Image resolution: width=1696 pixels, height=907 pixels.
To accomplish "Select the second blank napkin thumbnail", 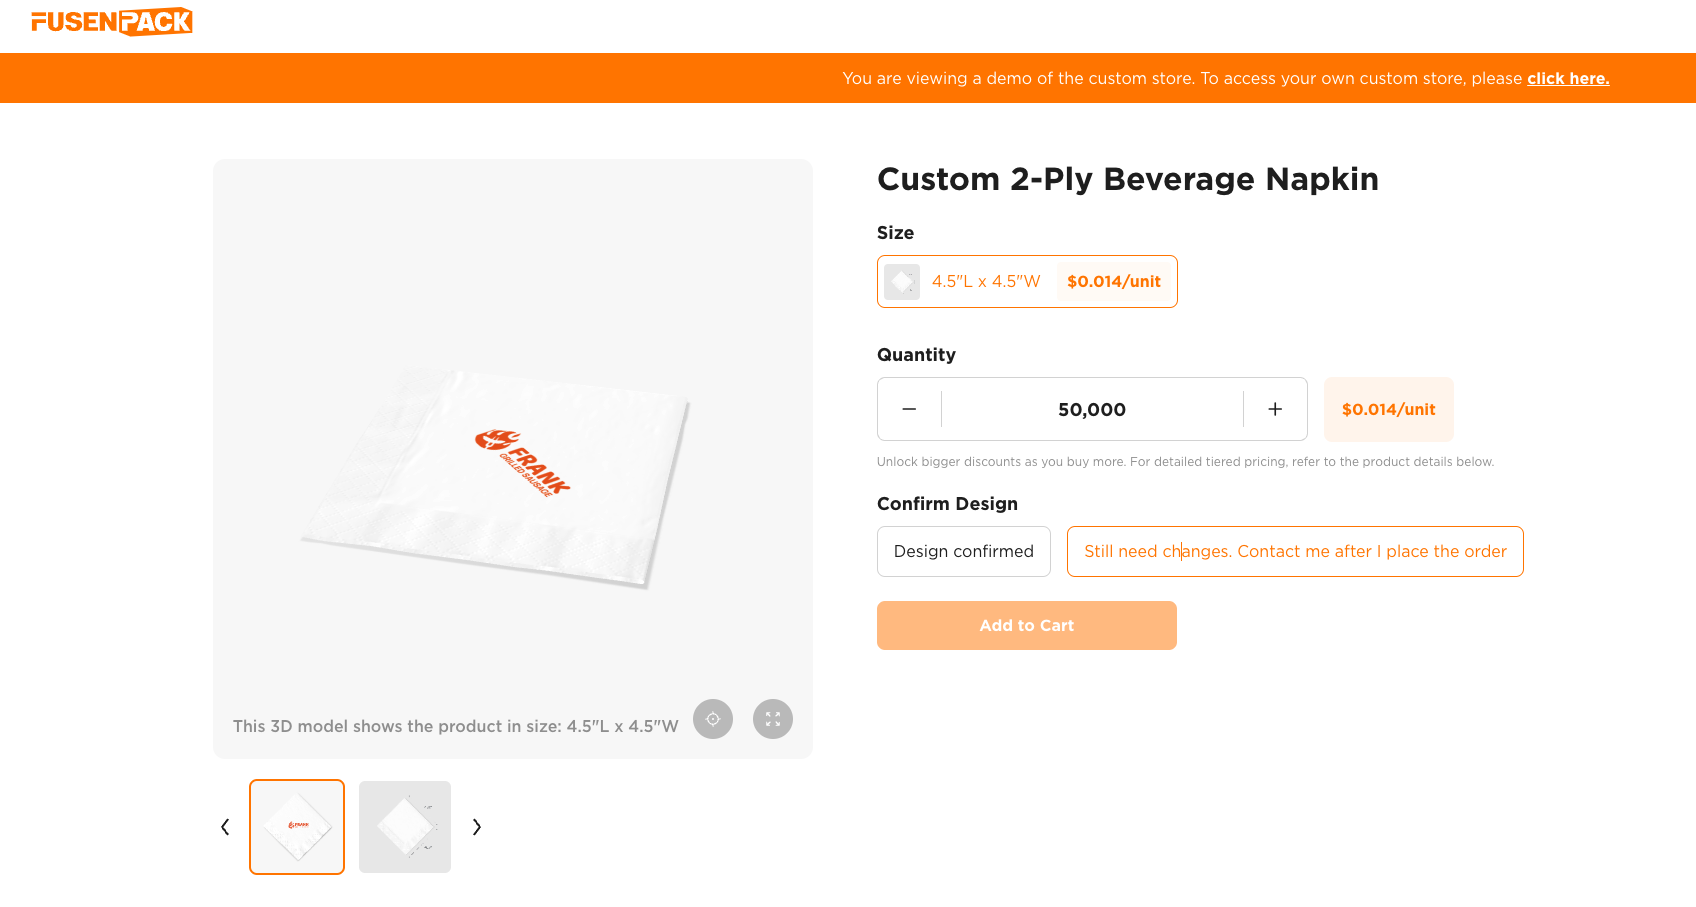I will 405,827.
